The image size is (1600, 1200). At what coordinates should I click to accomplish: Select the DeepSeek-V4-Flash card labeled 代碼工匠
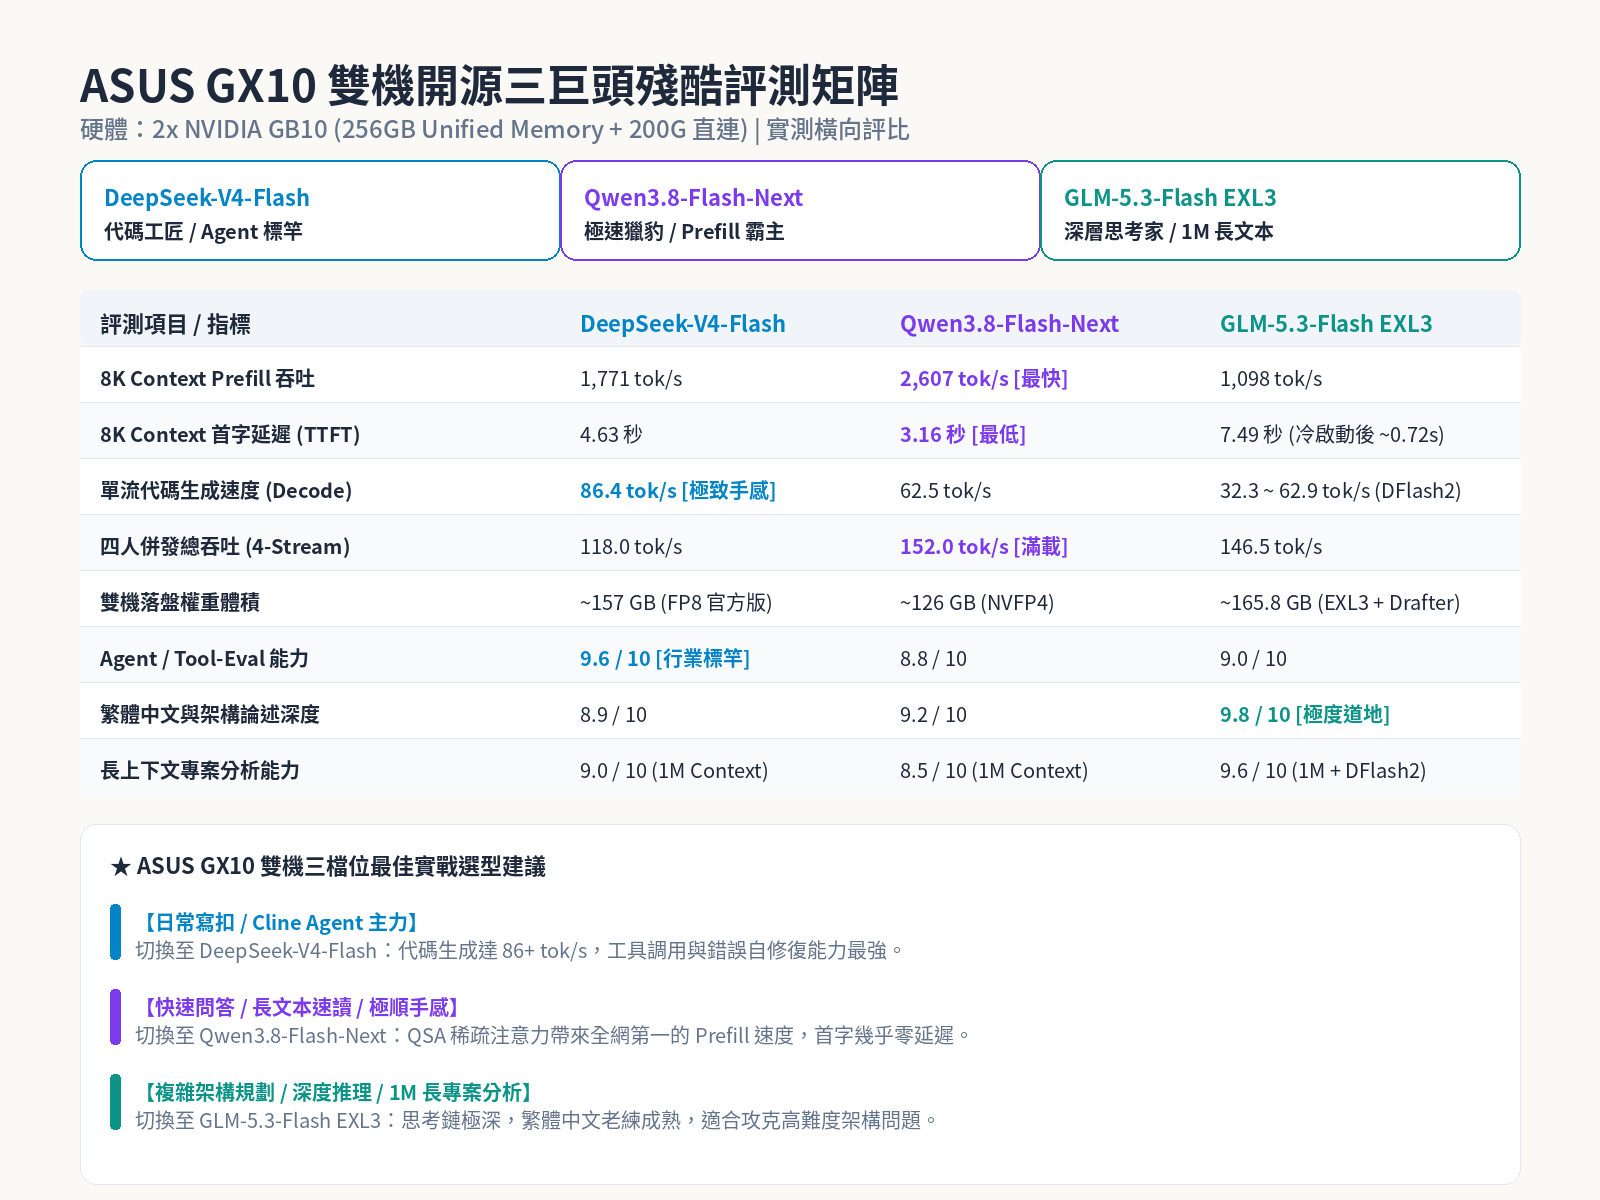320,211
